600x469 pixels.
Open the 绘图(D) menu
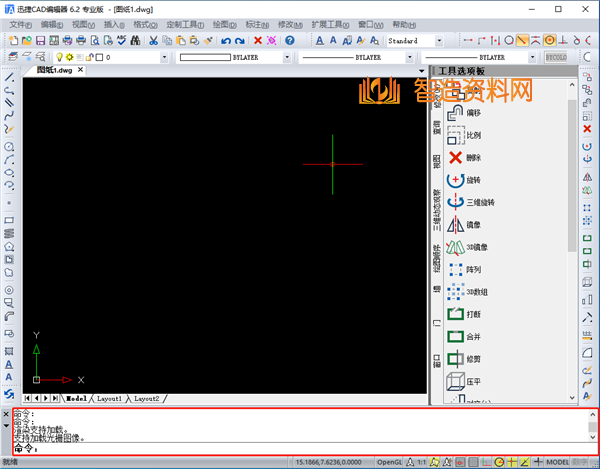click(220, 24)
